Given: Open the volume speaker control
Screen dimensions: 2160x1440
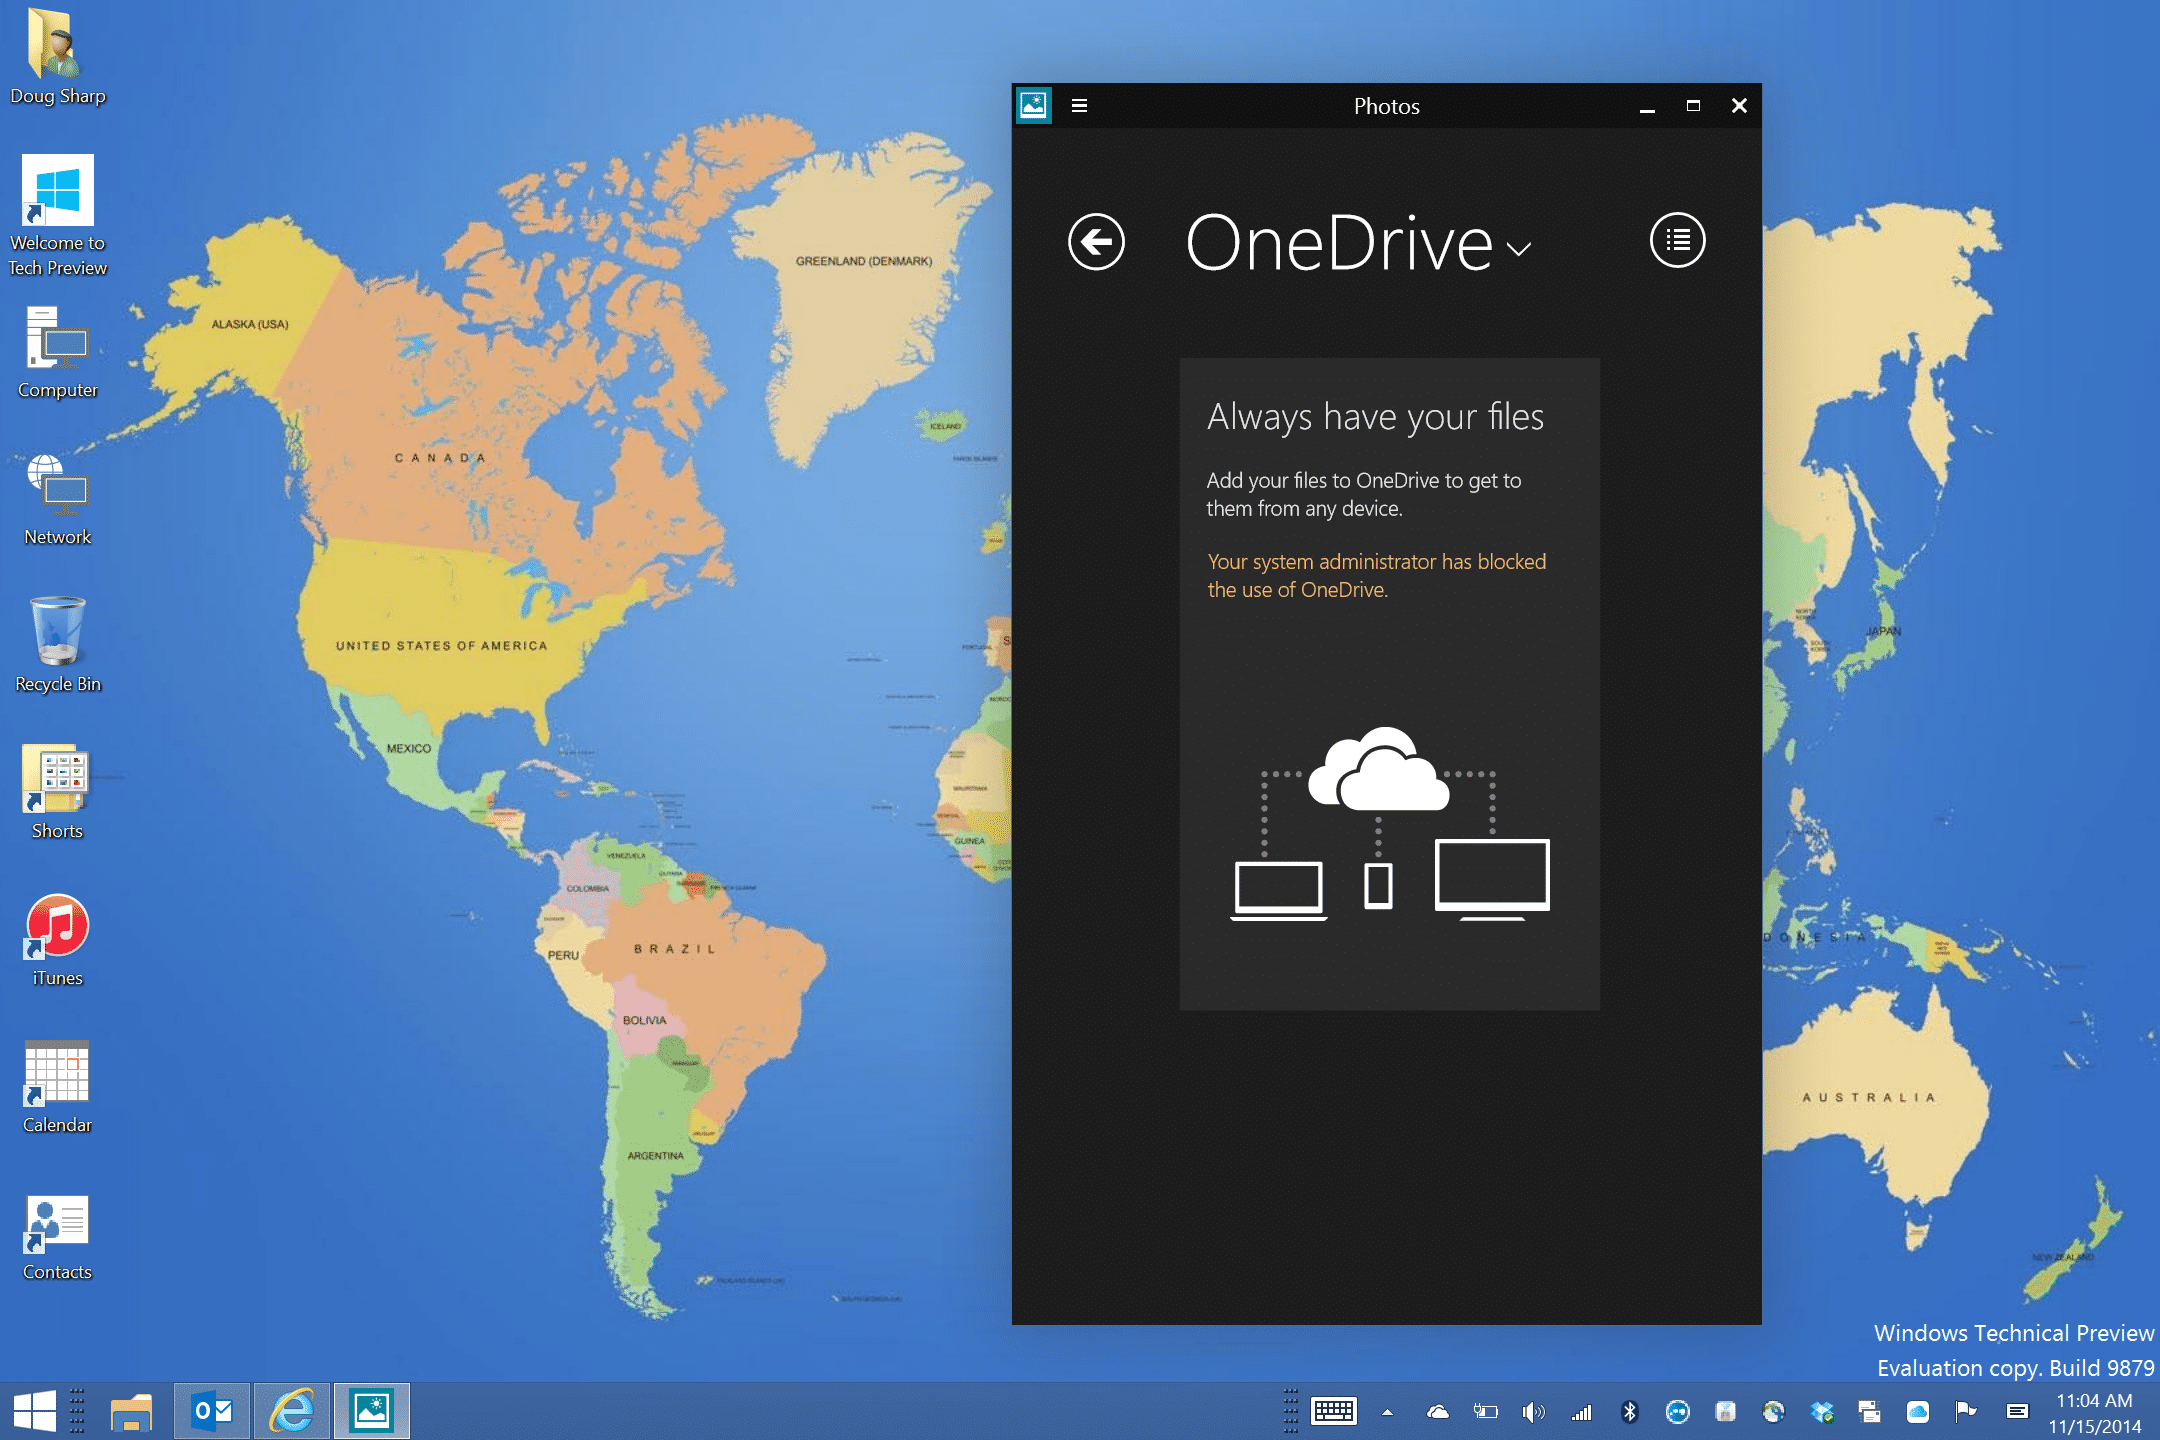Looking at the screenshot, I should coord(1533,1412).
